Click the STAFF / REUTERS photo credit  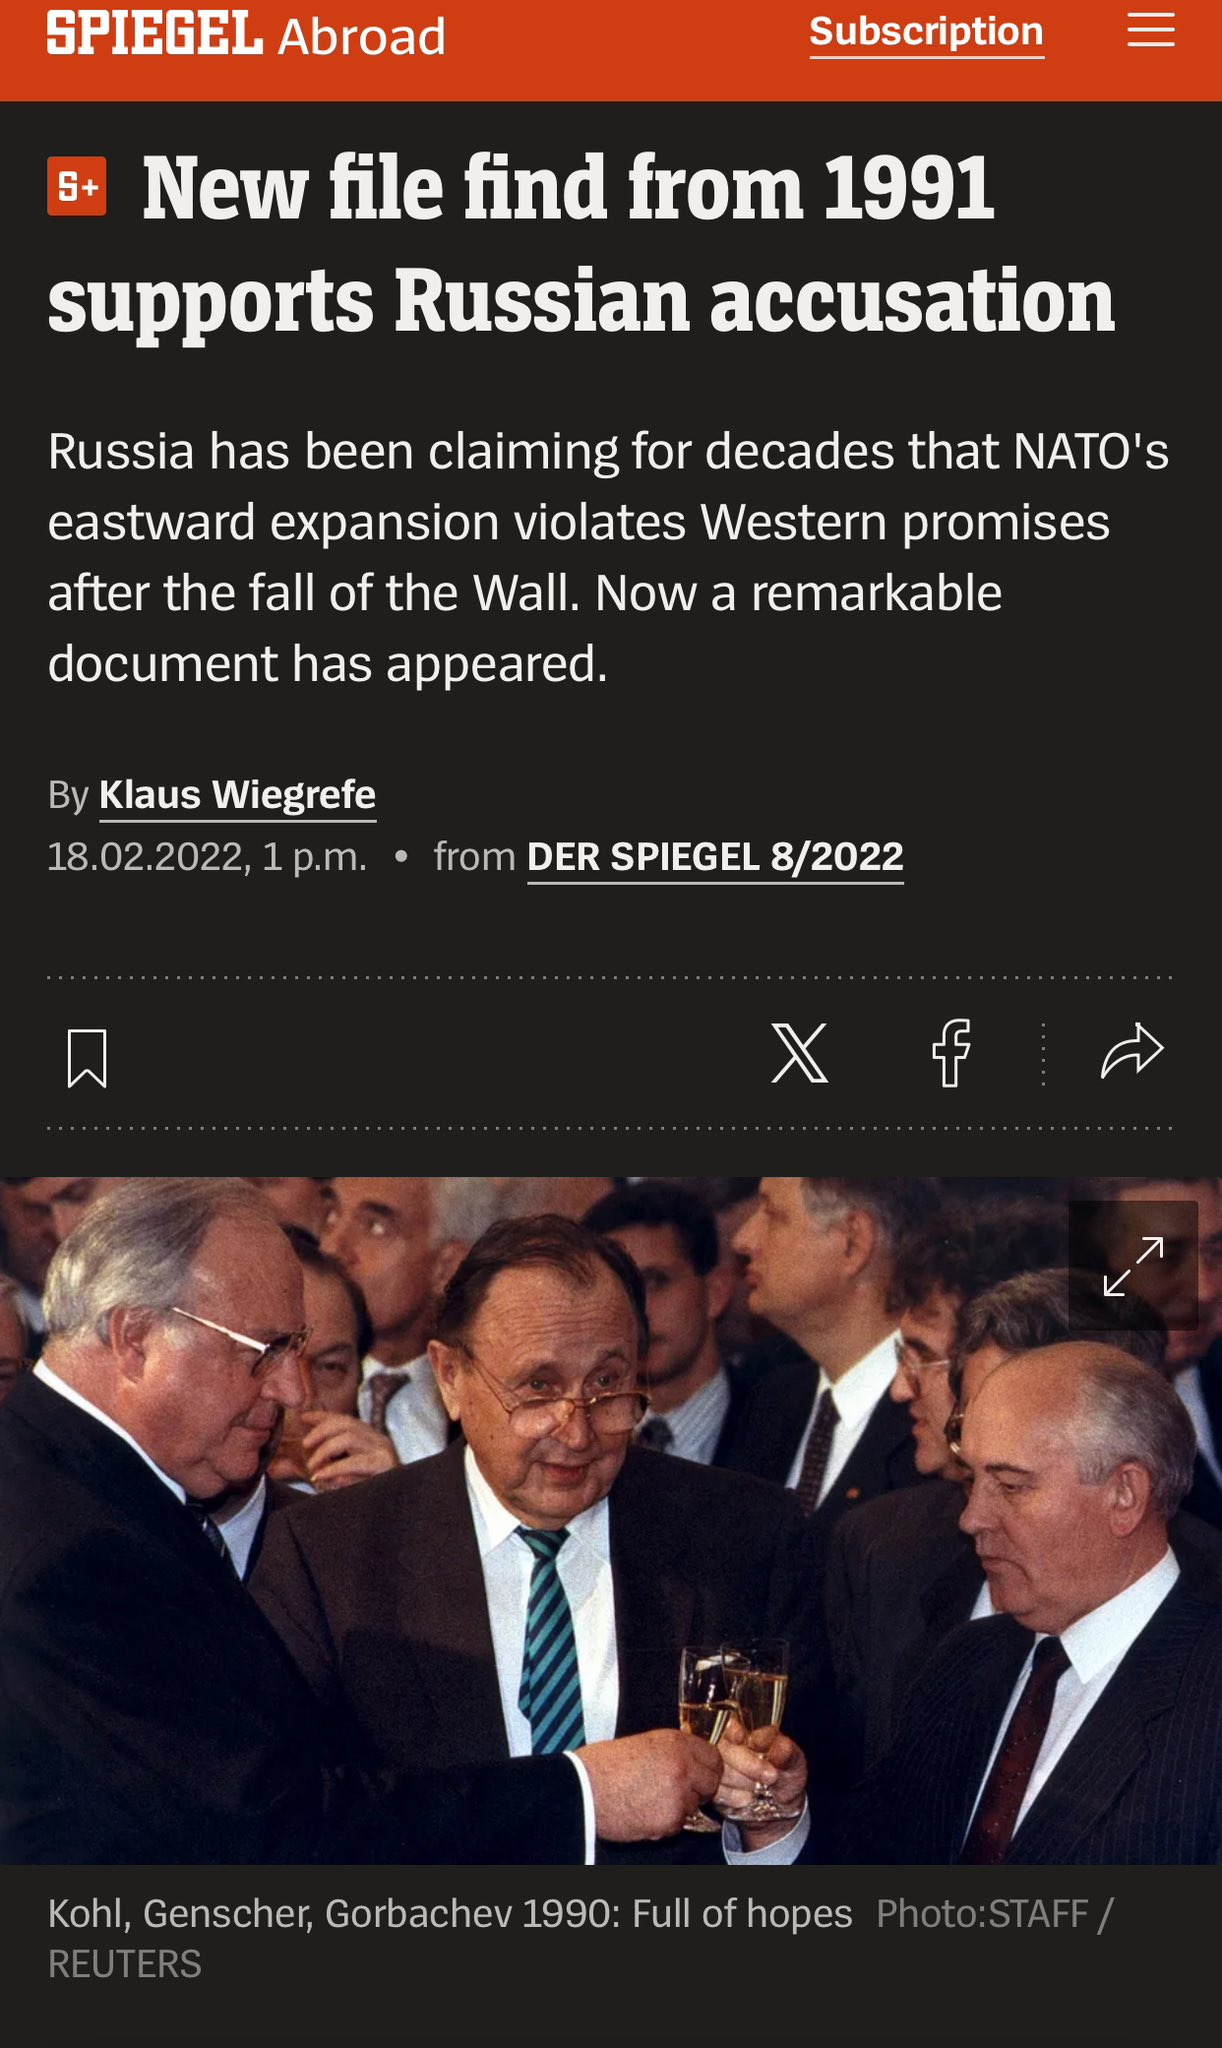pos(580,1938)
